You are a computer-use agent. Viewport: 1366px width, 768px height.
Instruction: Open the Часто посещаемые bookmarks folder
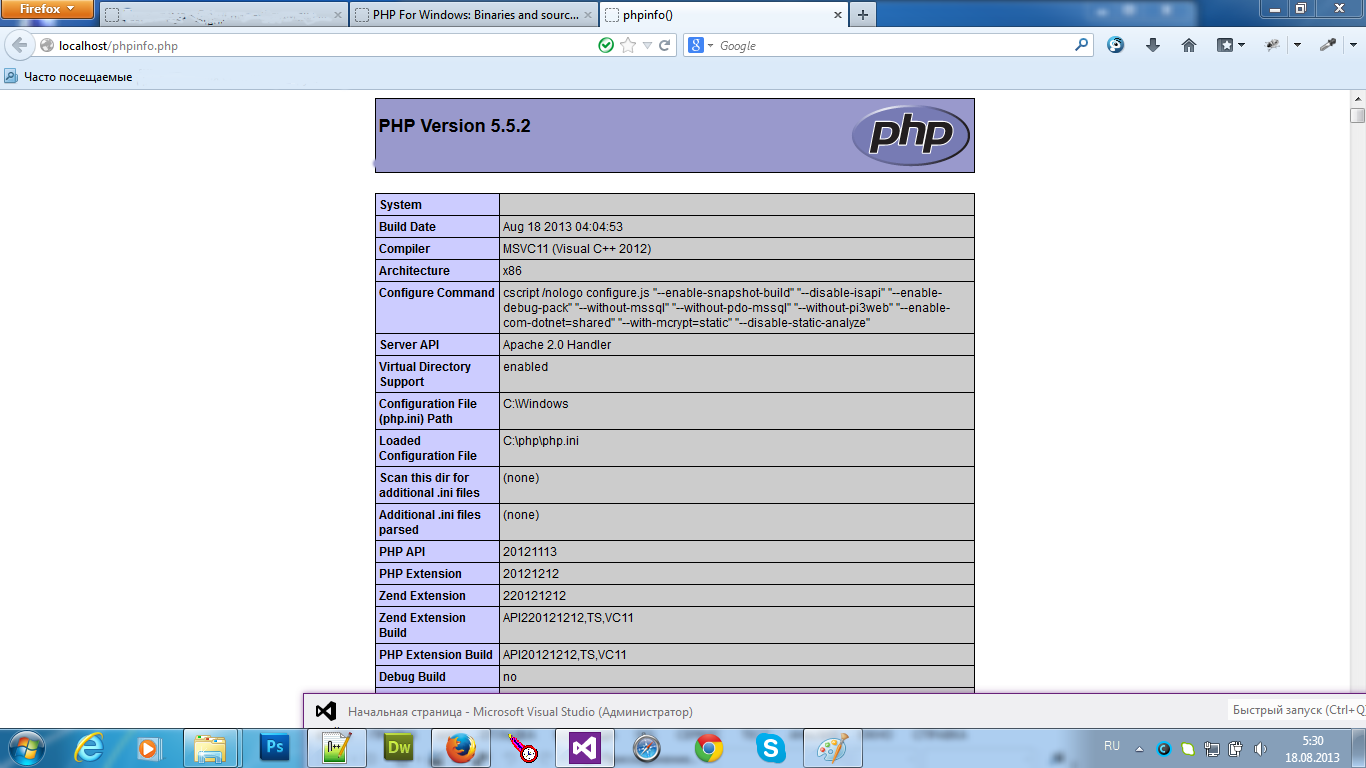tap(68, 77)
